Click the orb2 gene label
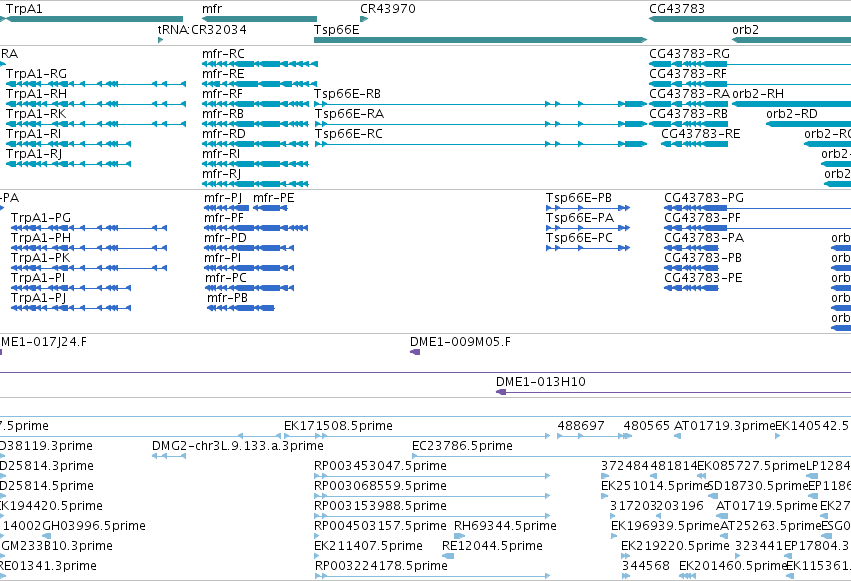 (x=745, y=30)
